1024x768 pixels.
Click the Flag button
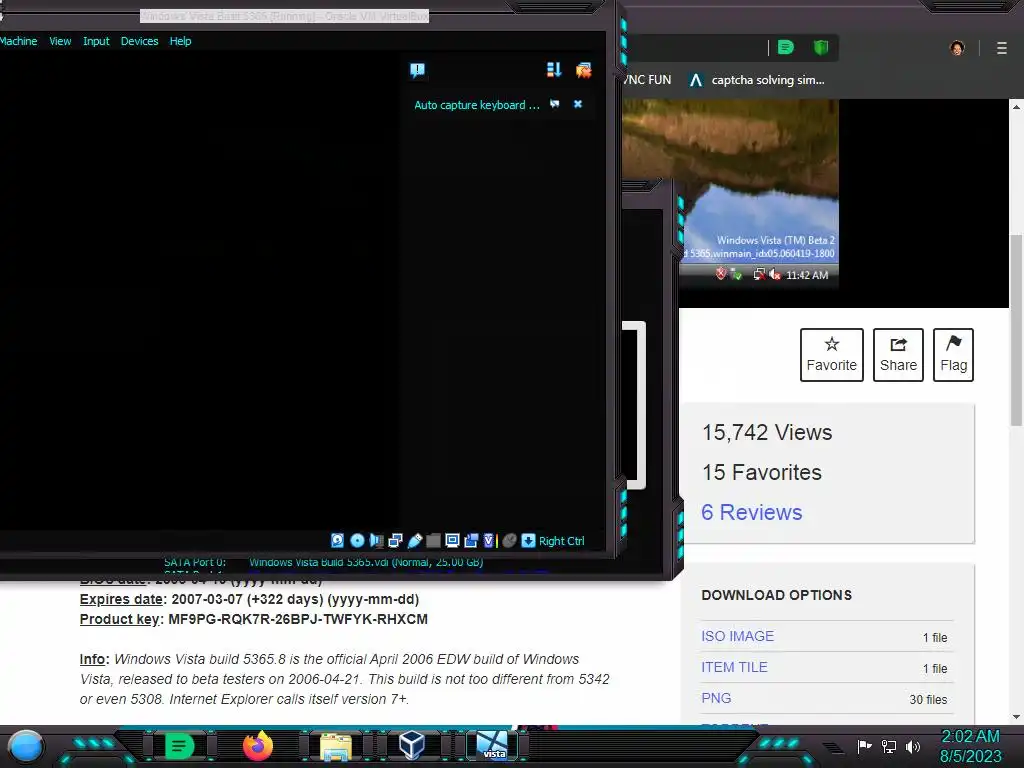click(953, 355)
